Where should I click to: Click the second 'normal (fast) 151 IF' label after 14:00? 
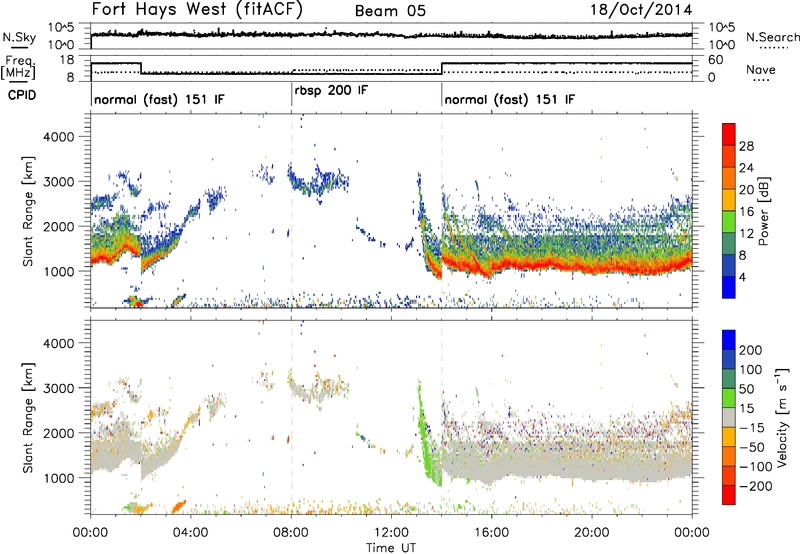[510, 99]
